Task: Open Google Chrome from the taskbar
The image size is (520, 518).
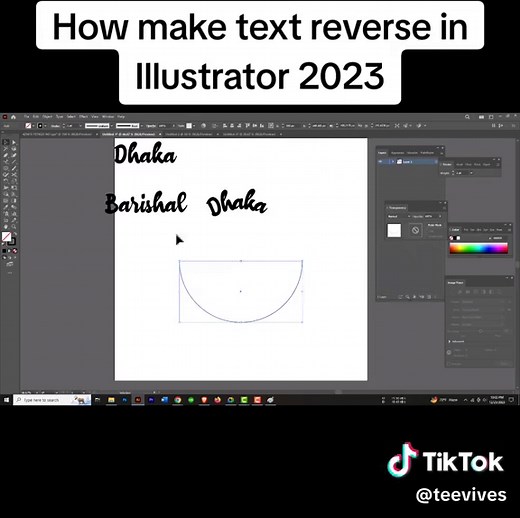Action: 178,400
